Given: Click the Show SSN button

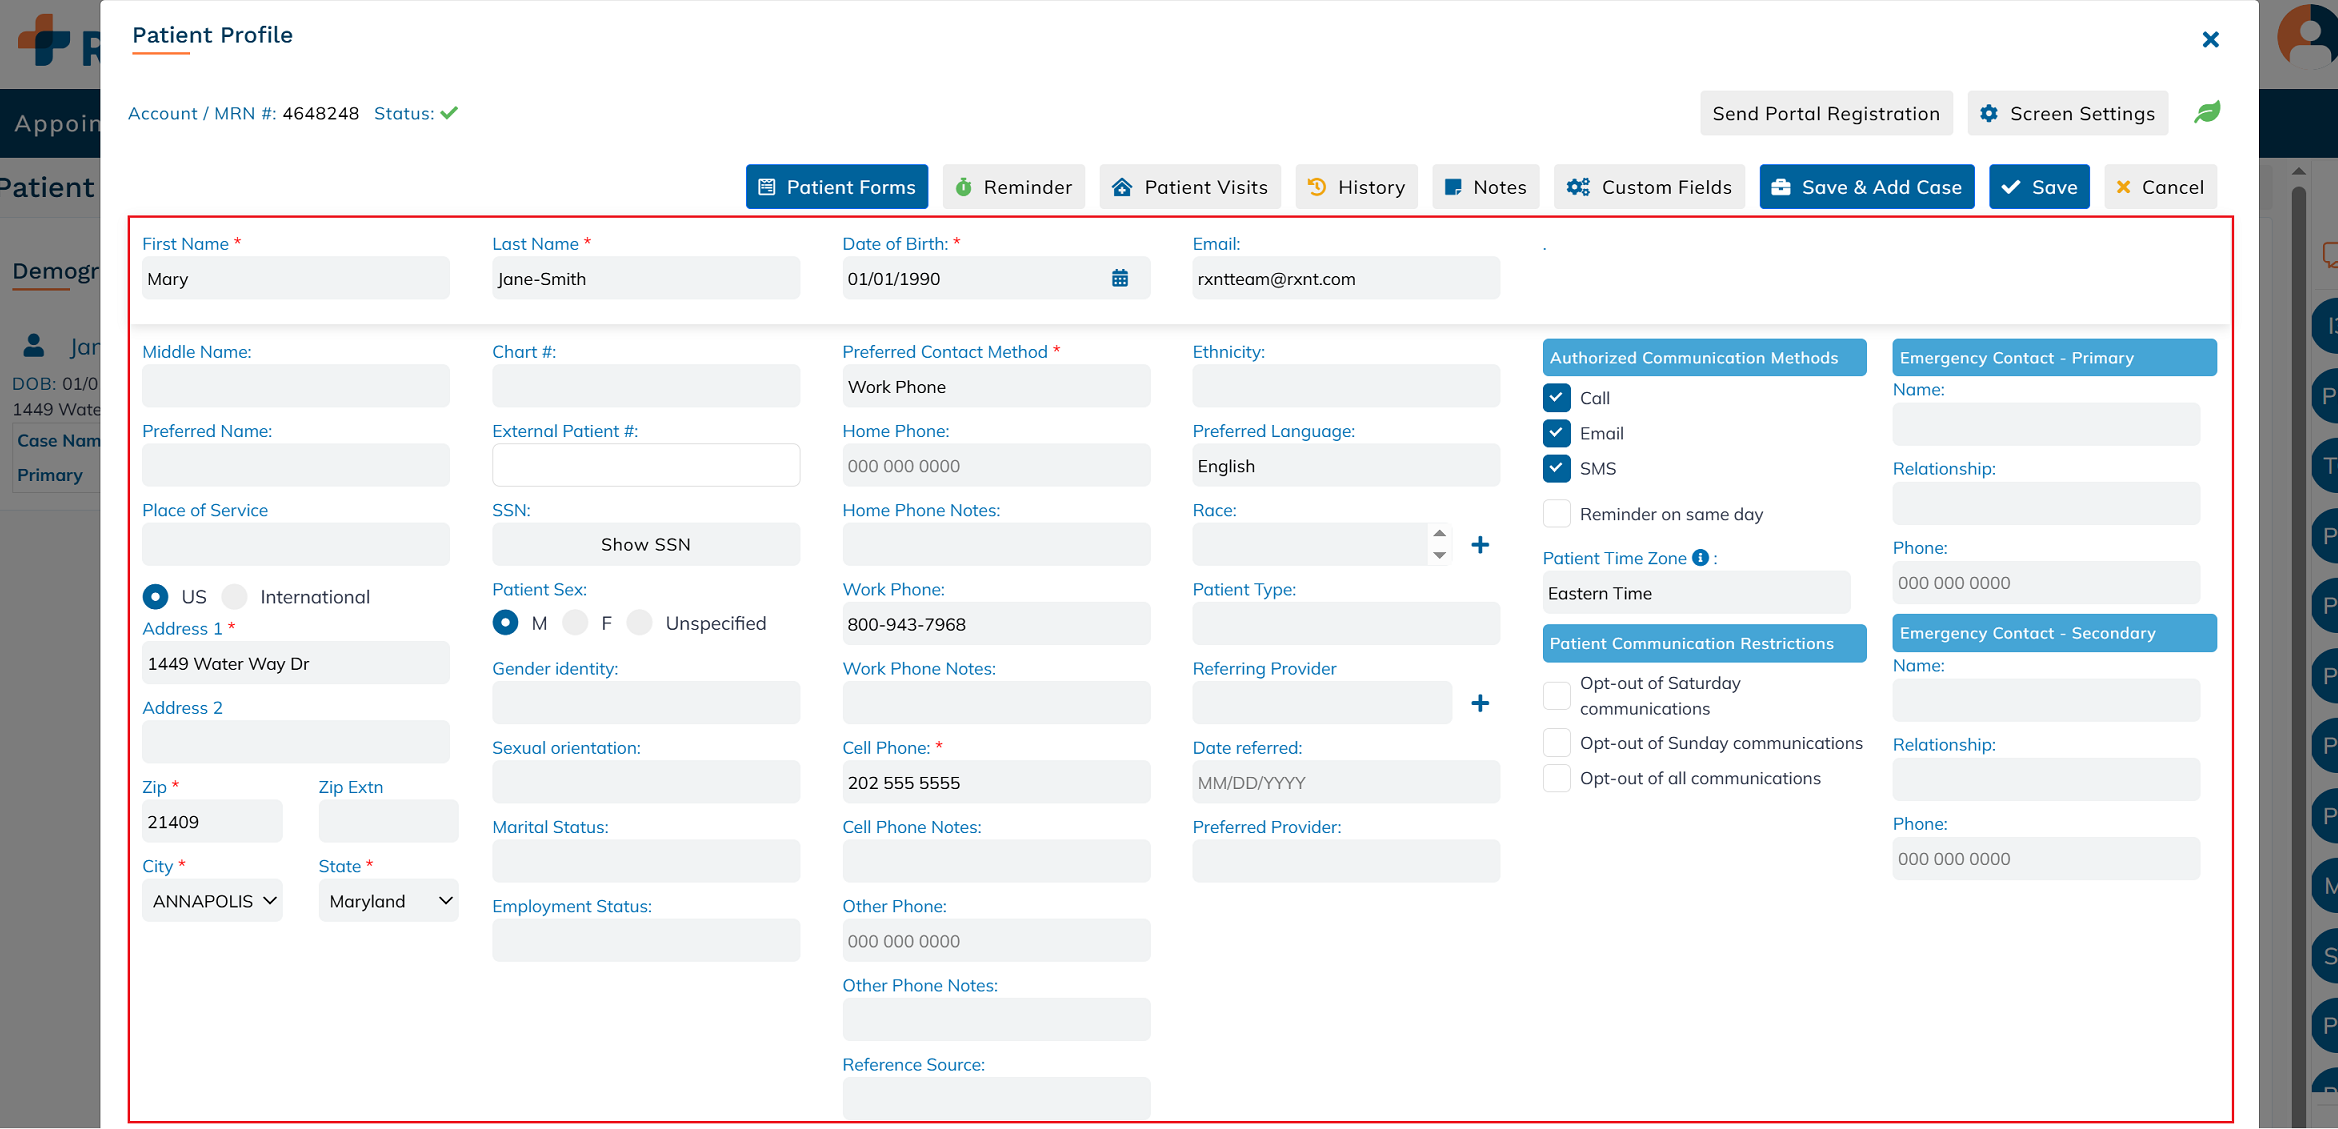Looking at the screenshot, I should 645,545.
